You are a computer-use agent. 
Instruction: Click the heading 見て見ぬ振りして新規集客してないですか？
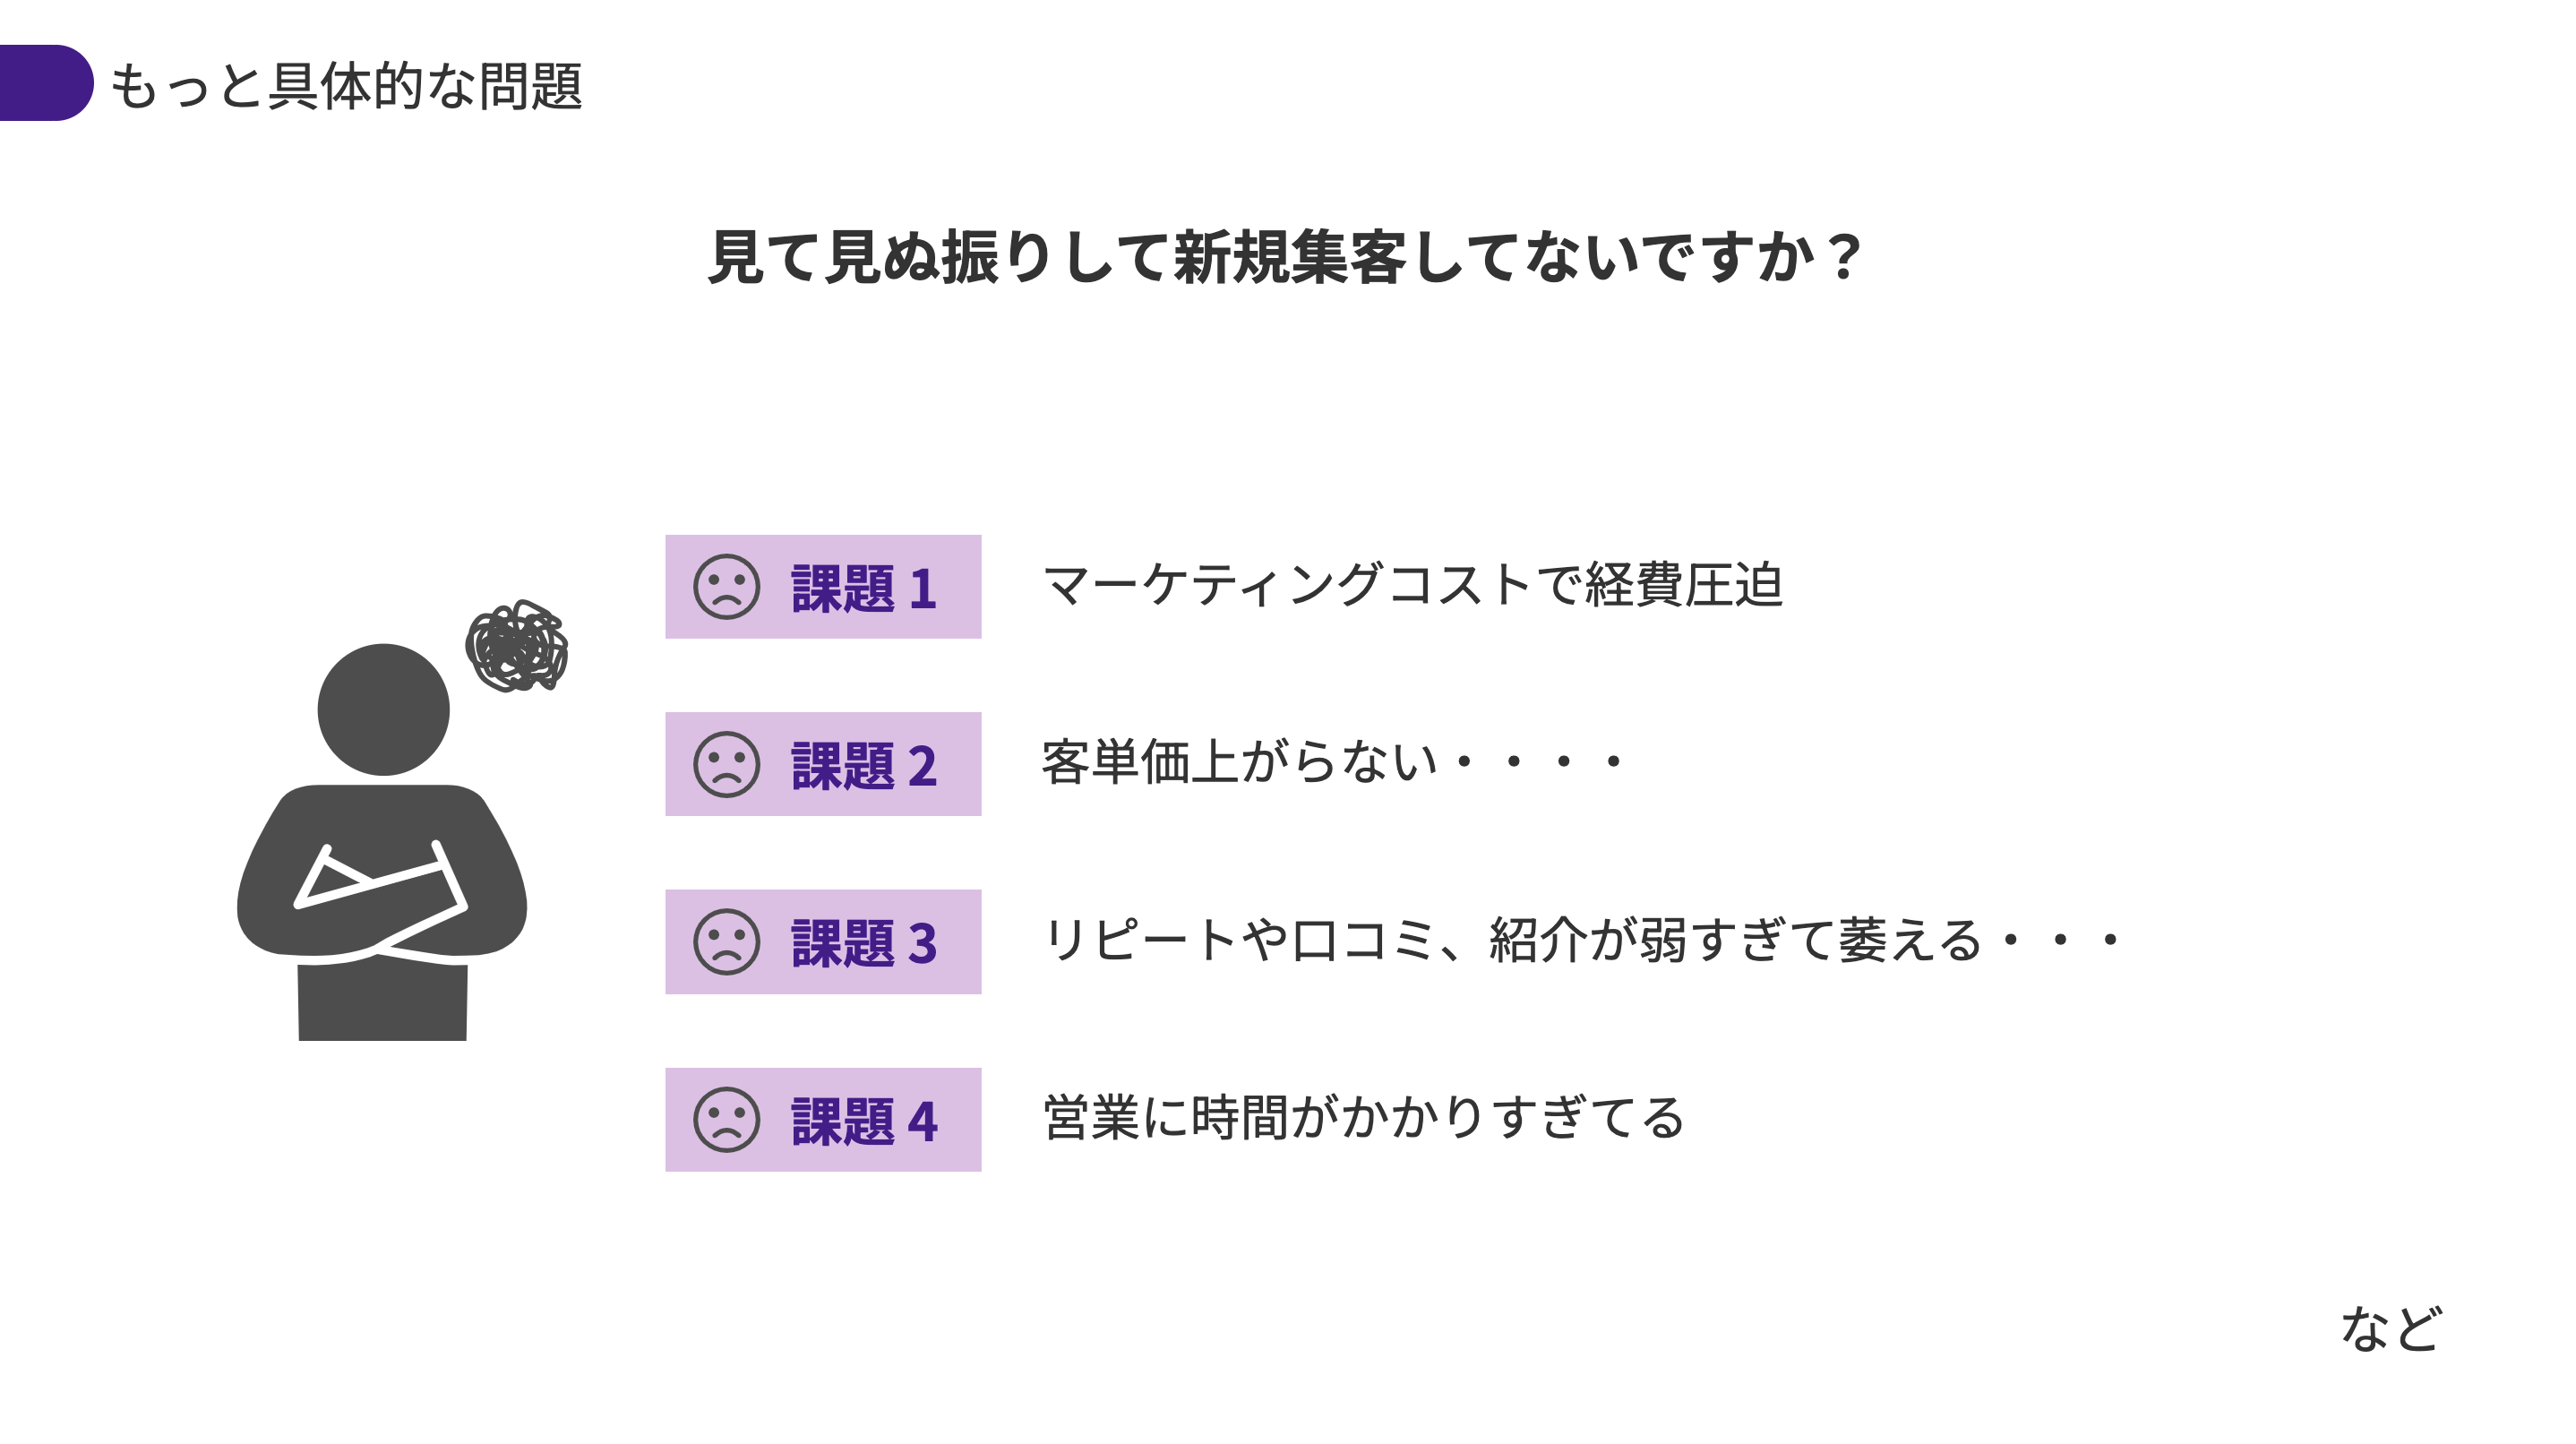1285,257
